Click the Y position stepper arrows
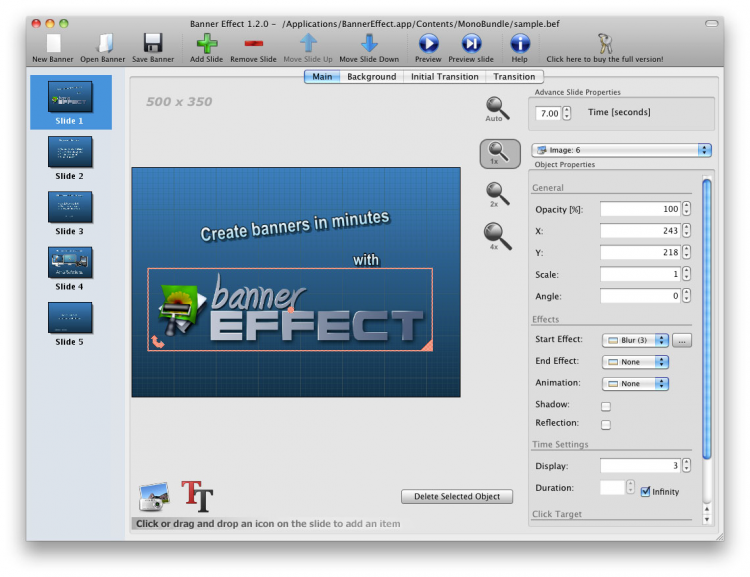The width and height of the screenshot is (750, 577). coord(686,252)
